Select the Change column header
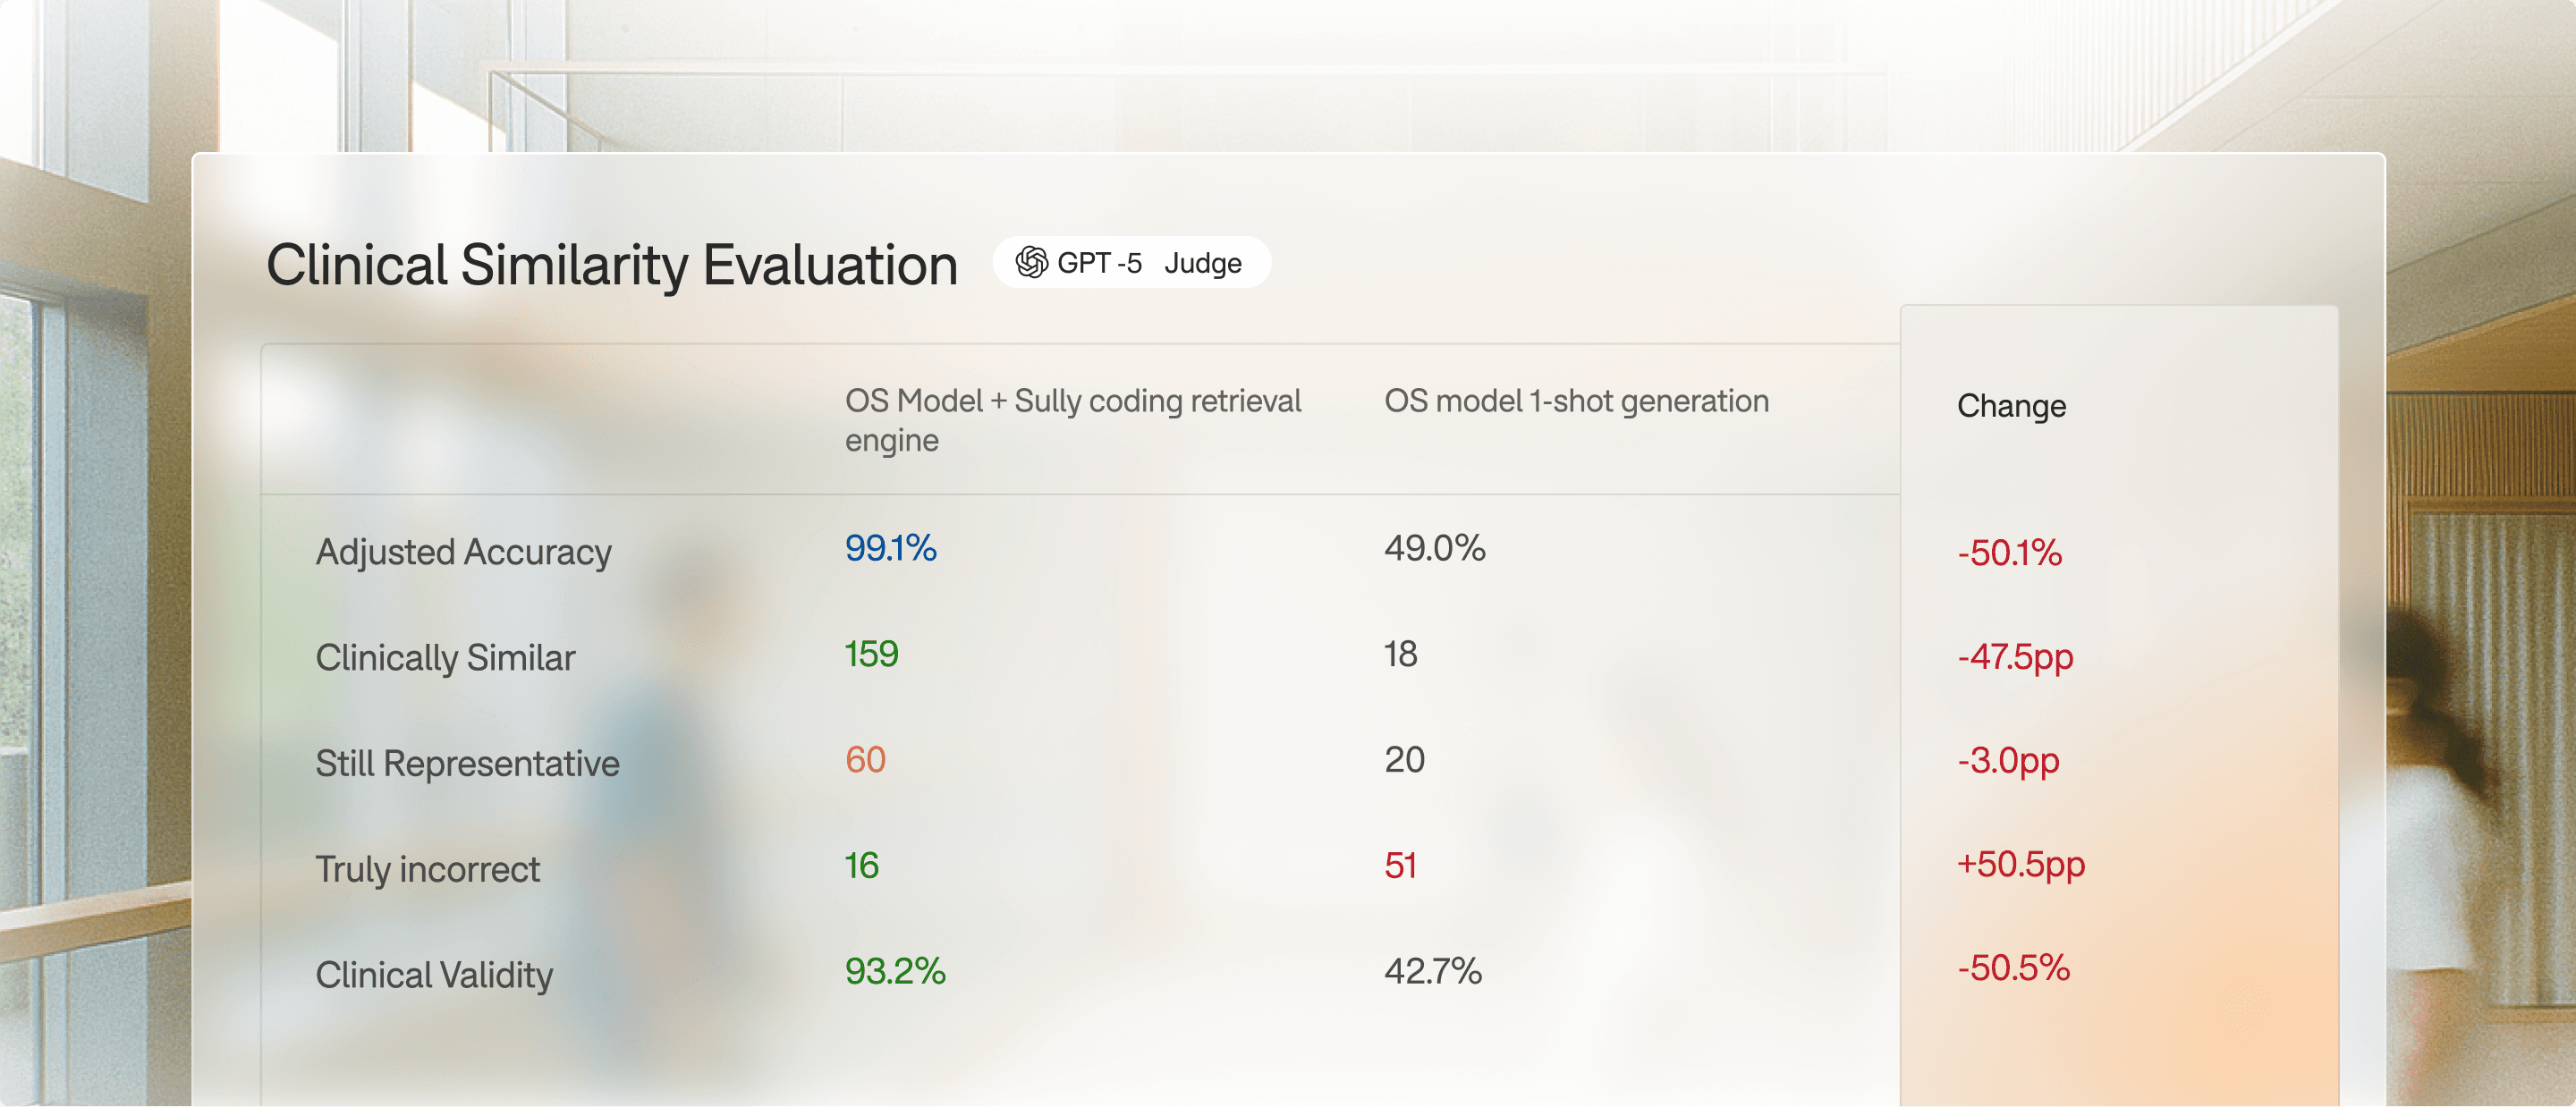Screen dimensions: 2576x1107 tap(2010, 405)
